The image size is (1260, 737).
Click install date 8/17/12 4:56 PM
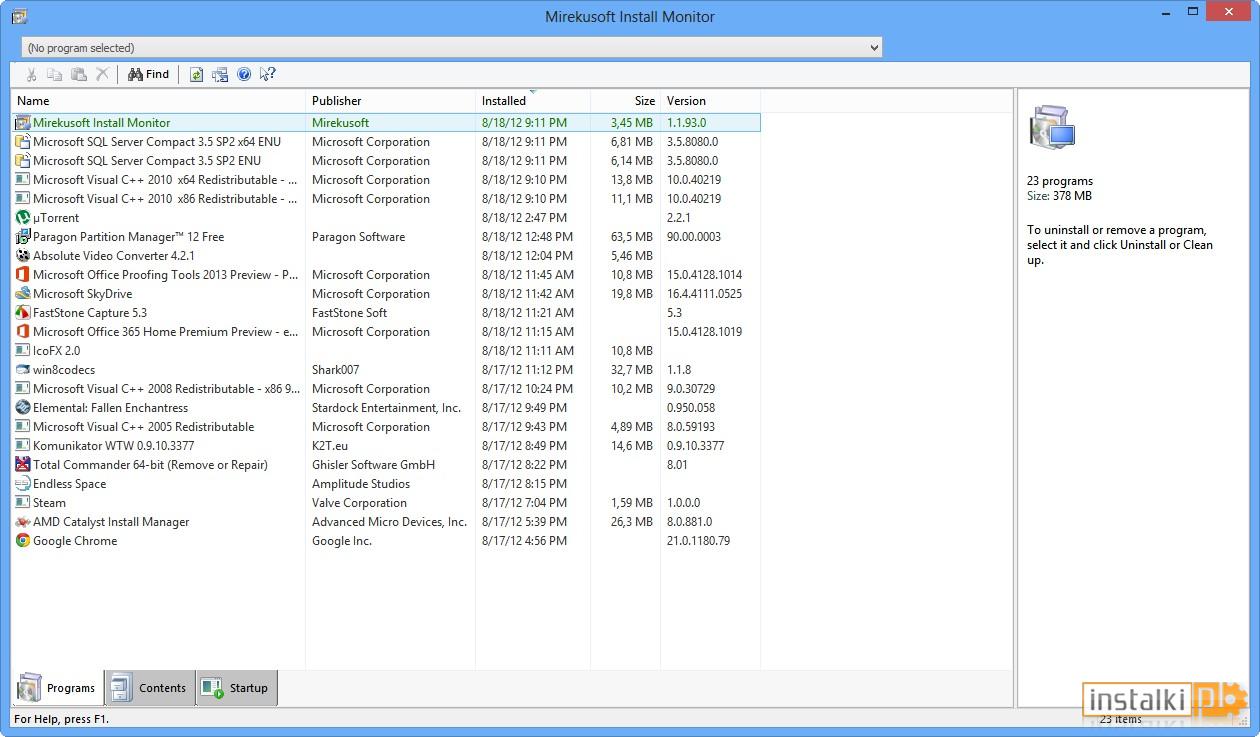pyautogui.click(x=524, y=541)
